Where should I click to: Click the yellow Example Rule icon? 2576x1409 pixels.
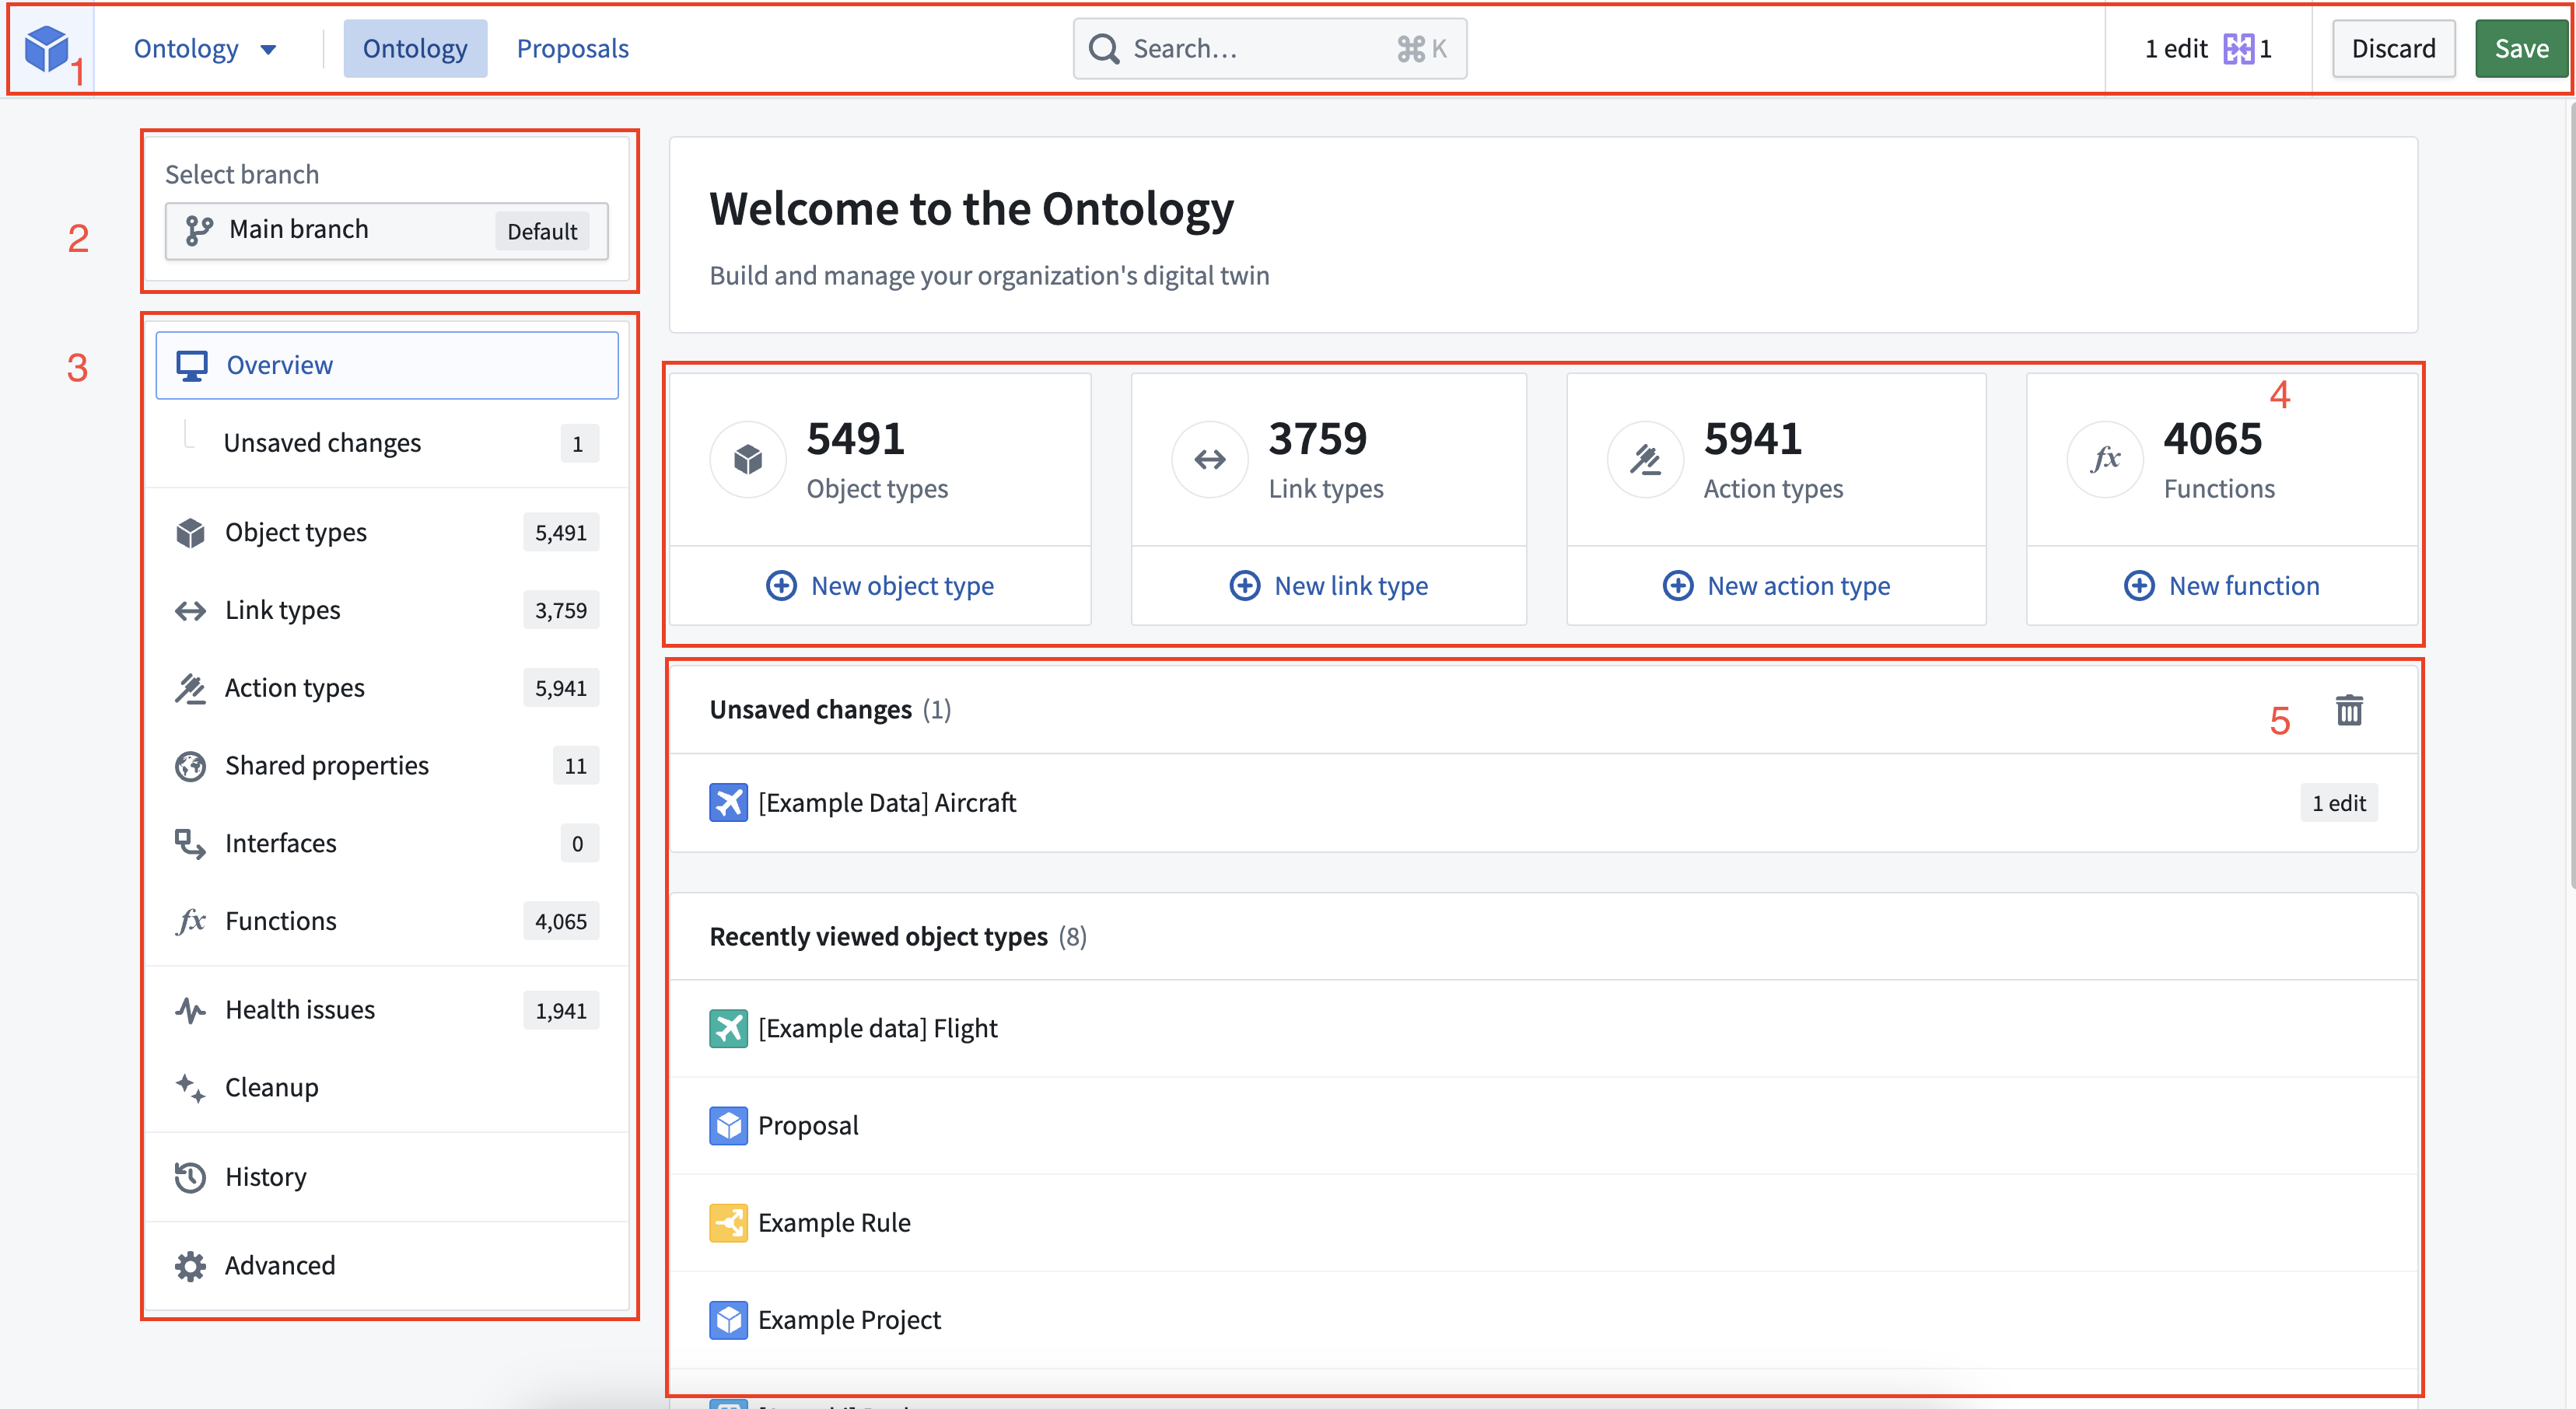pyautogui.click(x=728, y=1222)
